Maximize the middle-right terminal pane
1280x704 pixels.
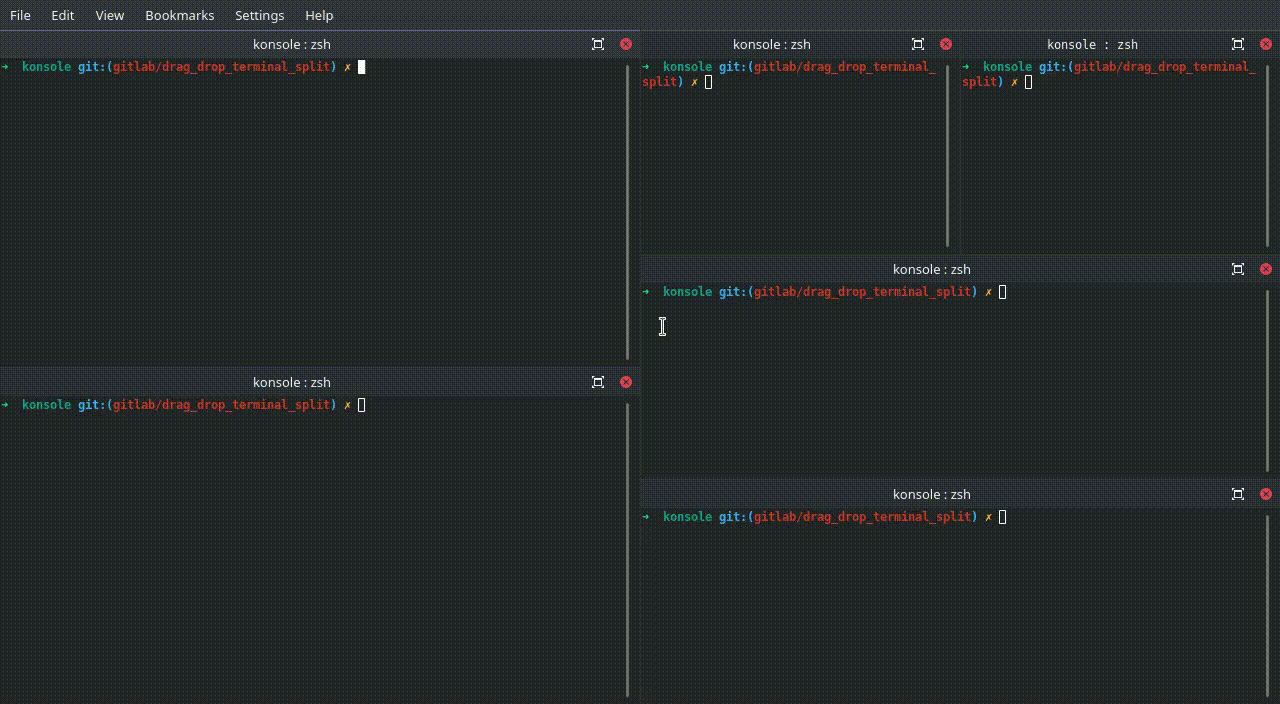(1238, 269)
